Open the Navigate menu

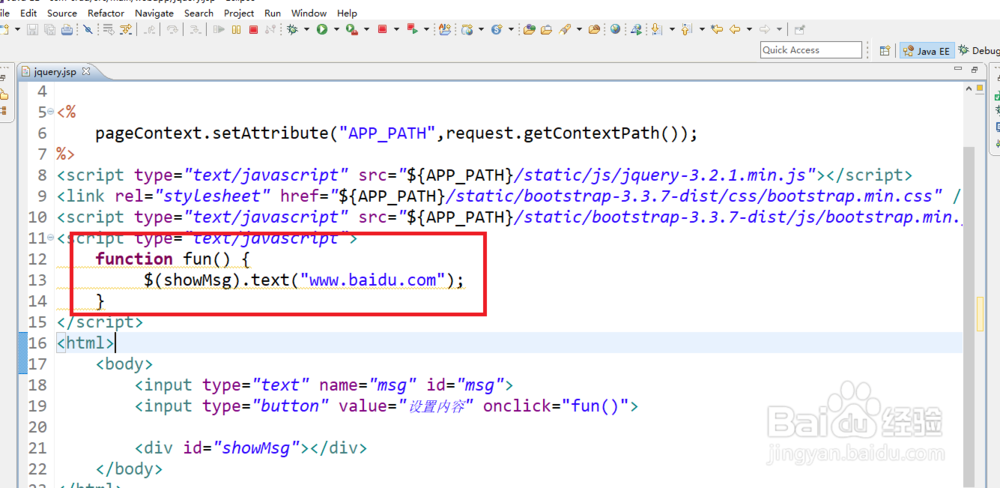point(154,13)
